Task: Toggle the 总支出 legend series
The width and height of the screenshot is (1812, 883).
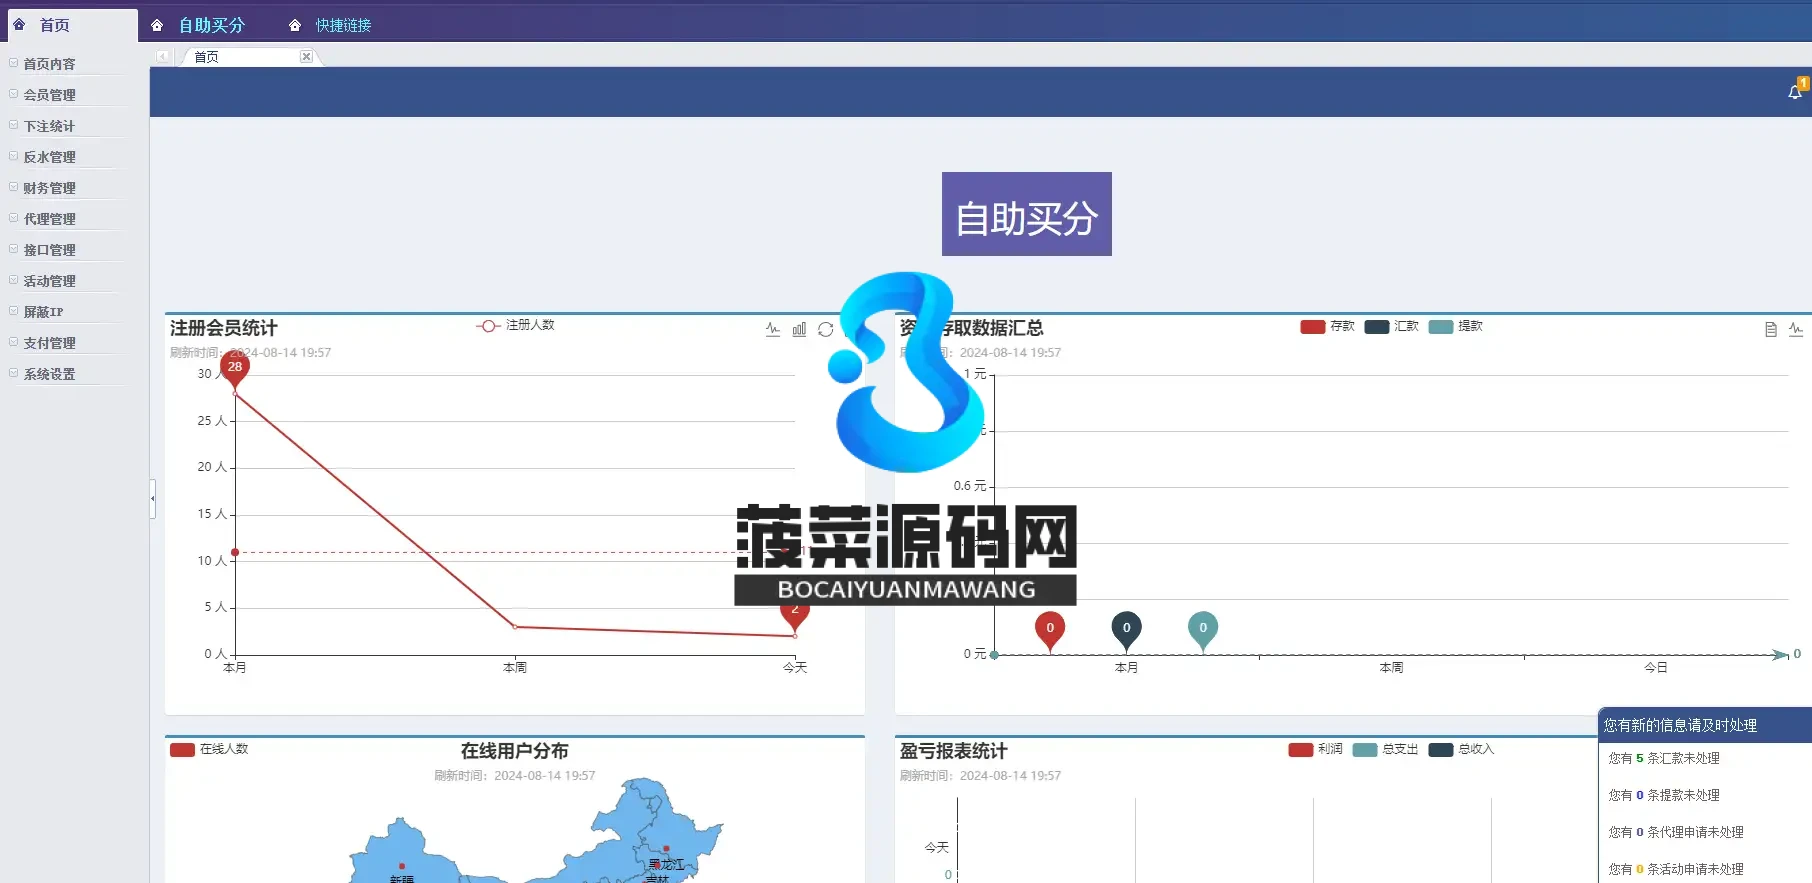Action: coord(1386,749)
